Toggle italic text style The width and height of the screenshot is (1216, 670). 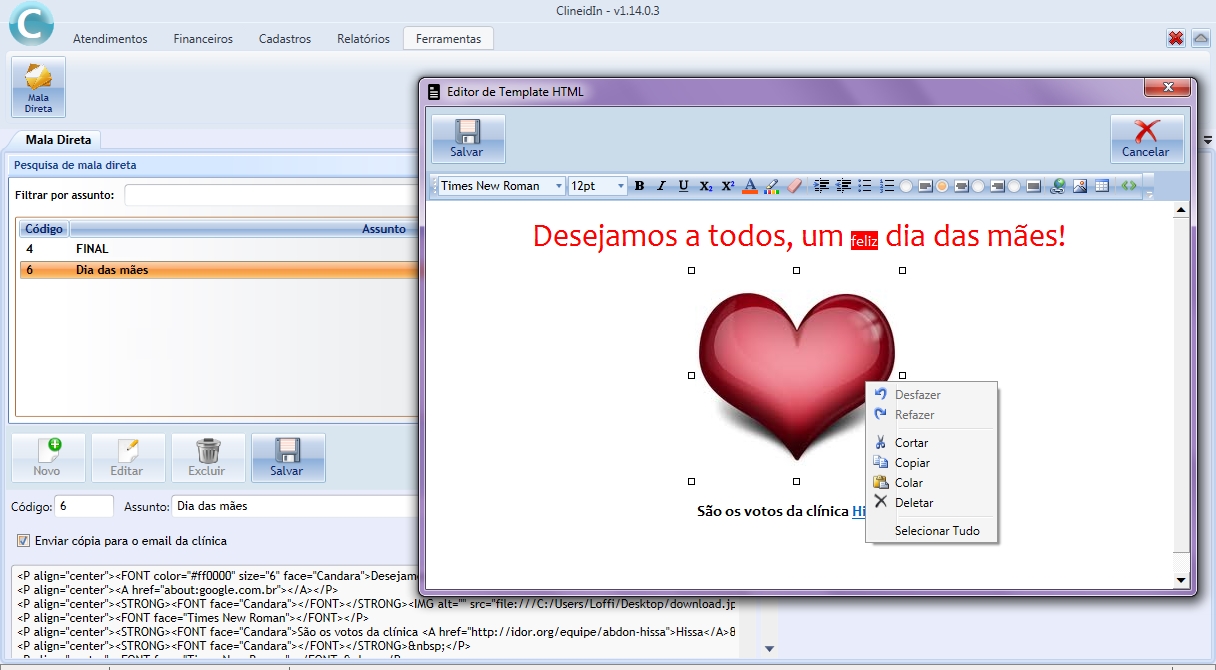[660, 186]
